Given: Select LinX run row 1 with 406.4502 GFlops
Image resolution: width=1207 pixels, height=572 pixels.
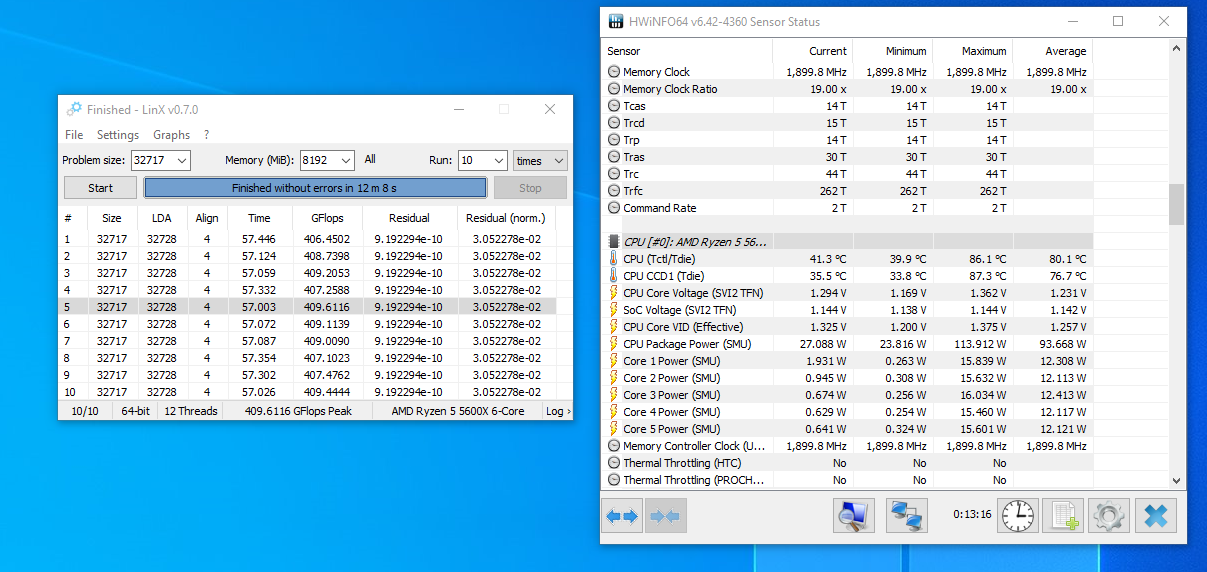Looking at the screenshot, I should 308,239.
